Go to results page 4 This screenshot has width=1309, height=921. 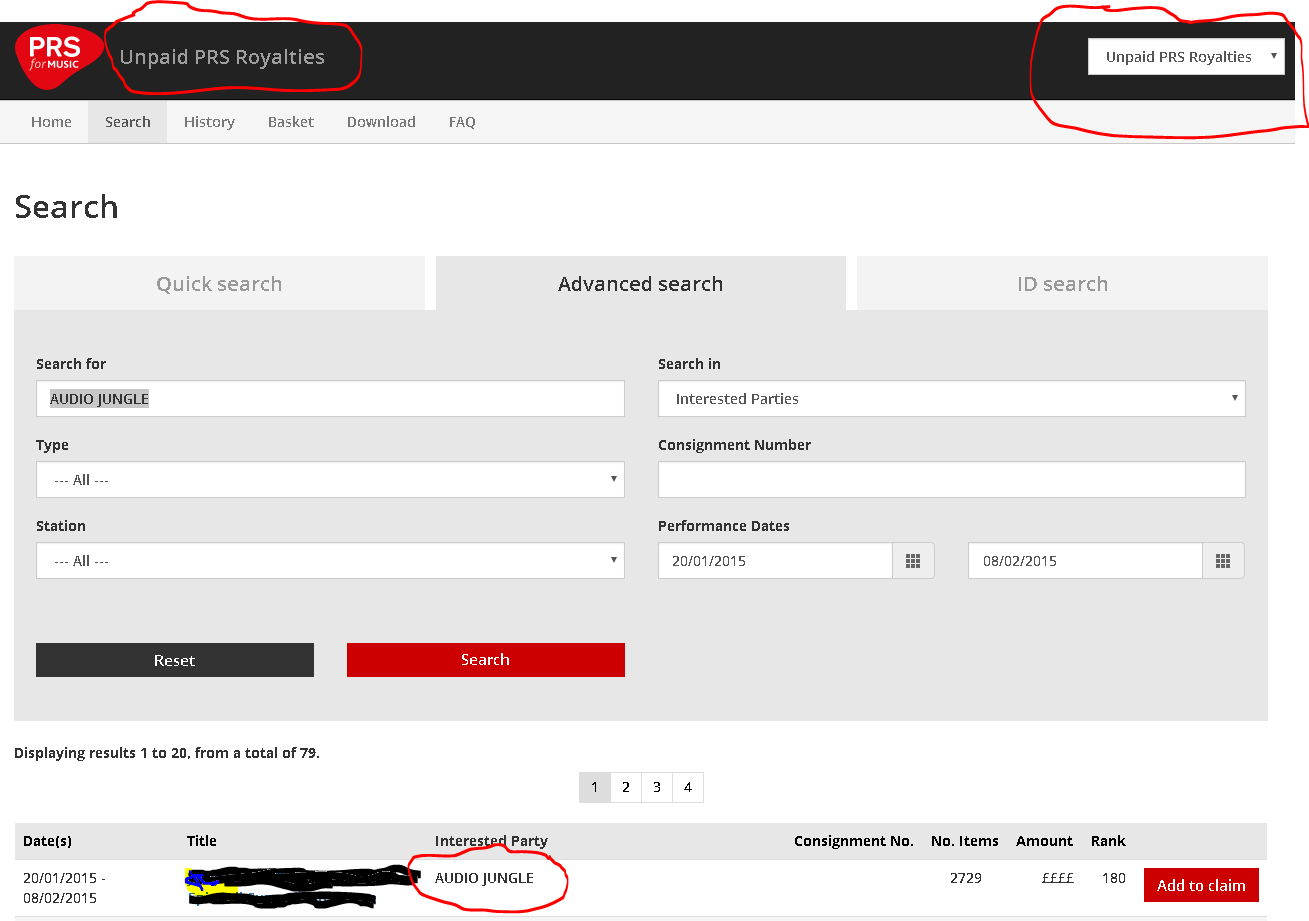click(x=688, y=787)
